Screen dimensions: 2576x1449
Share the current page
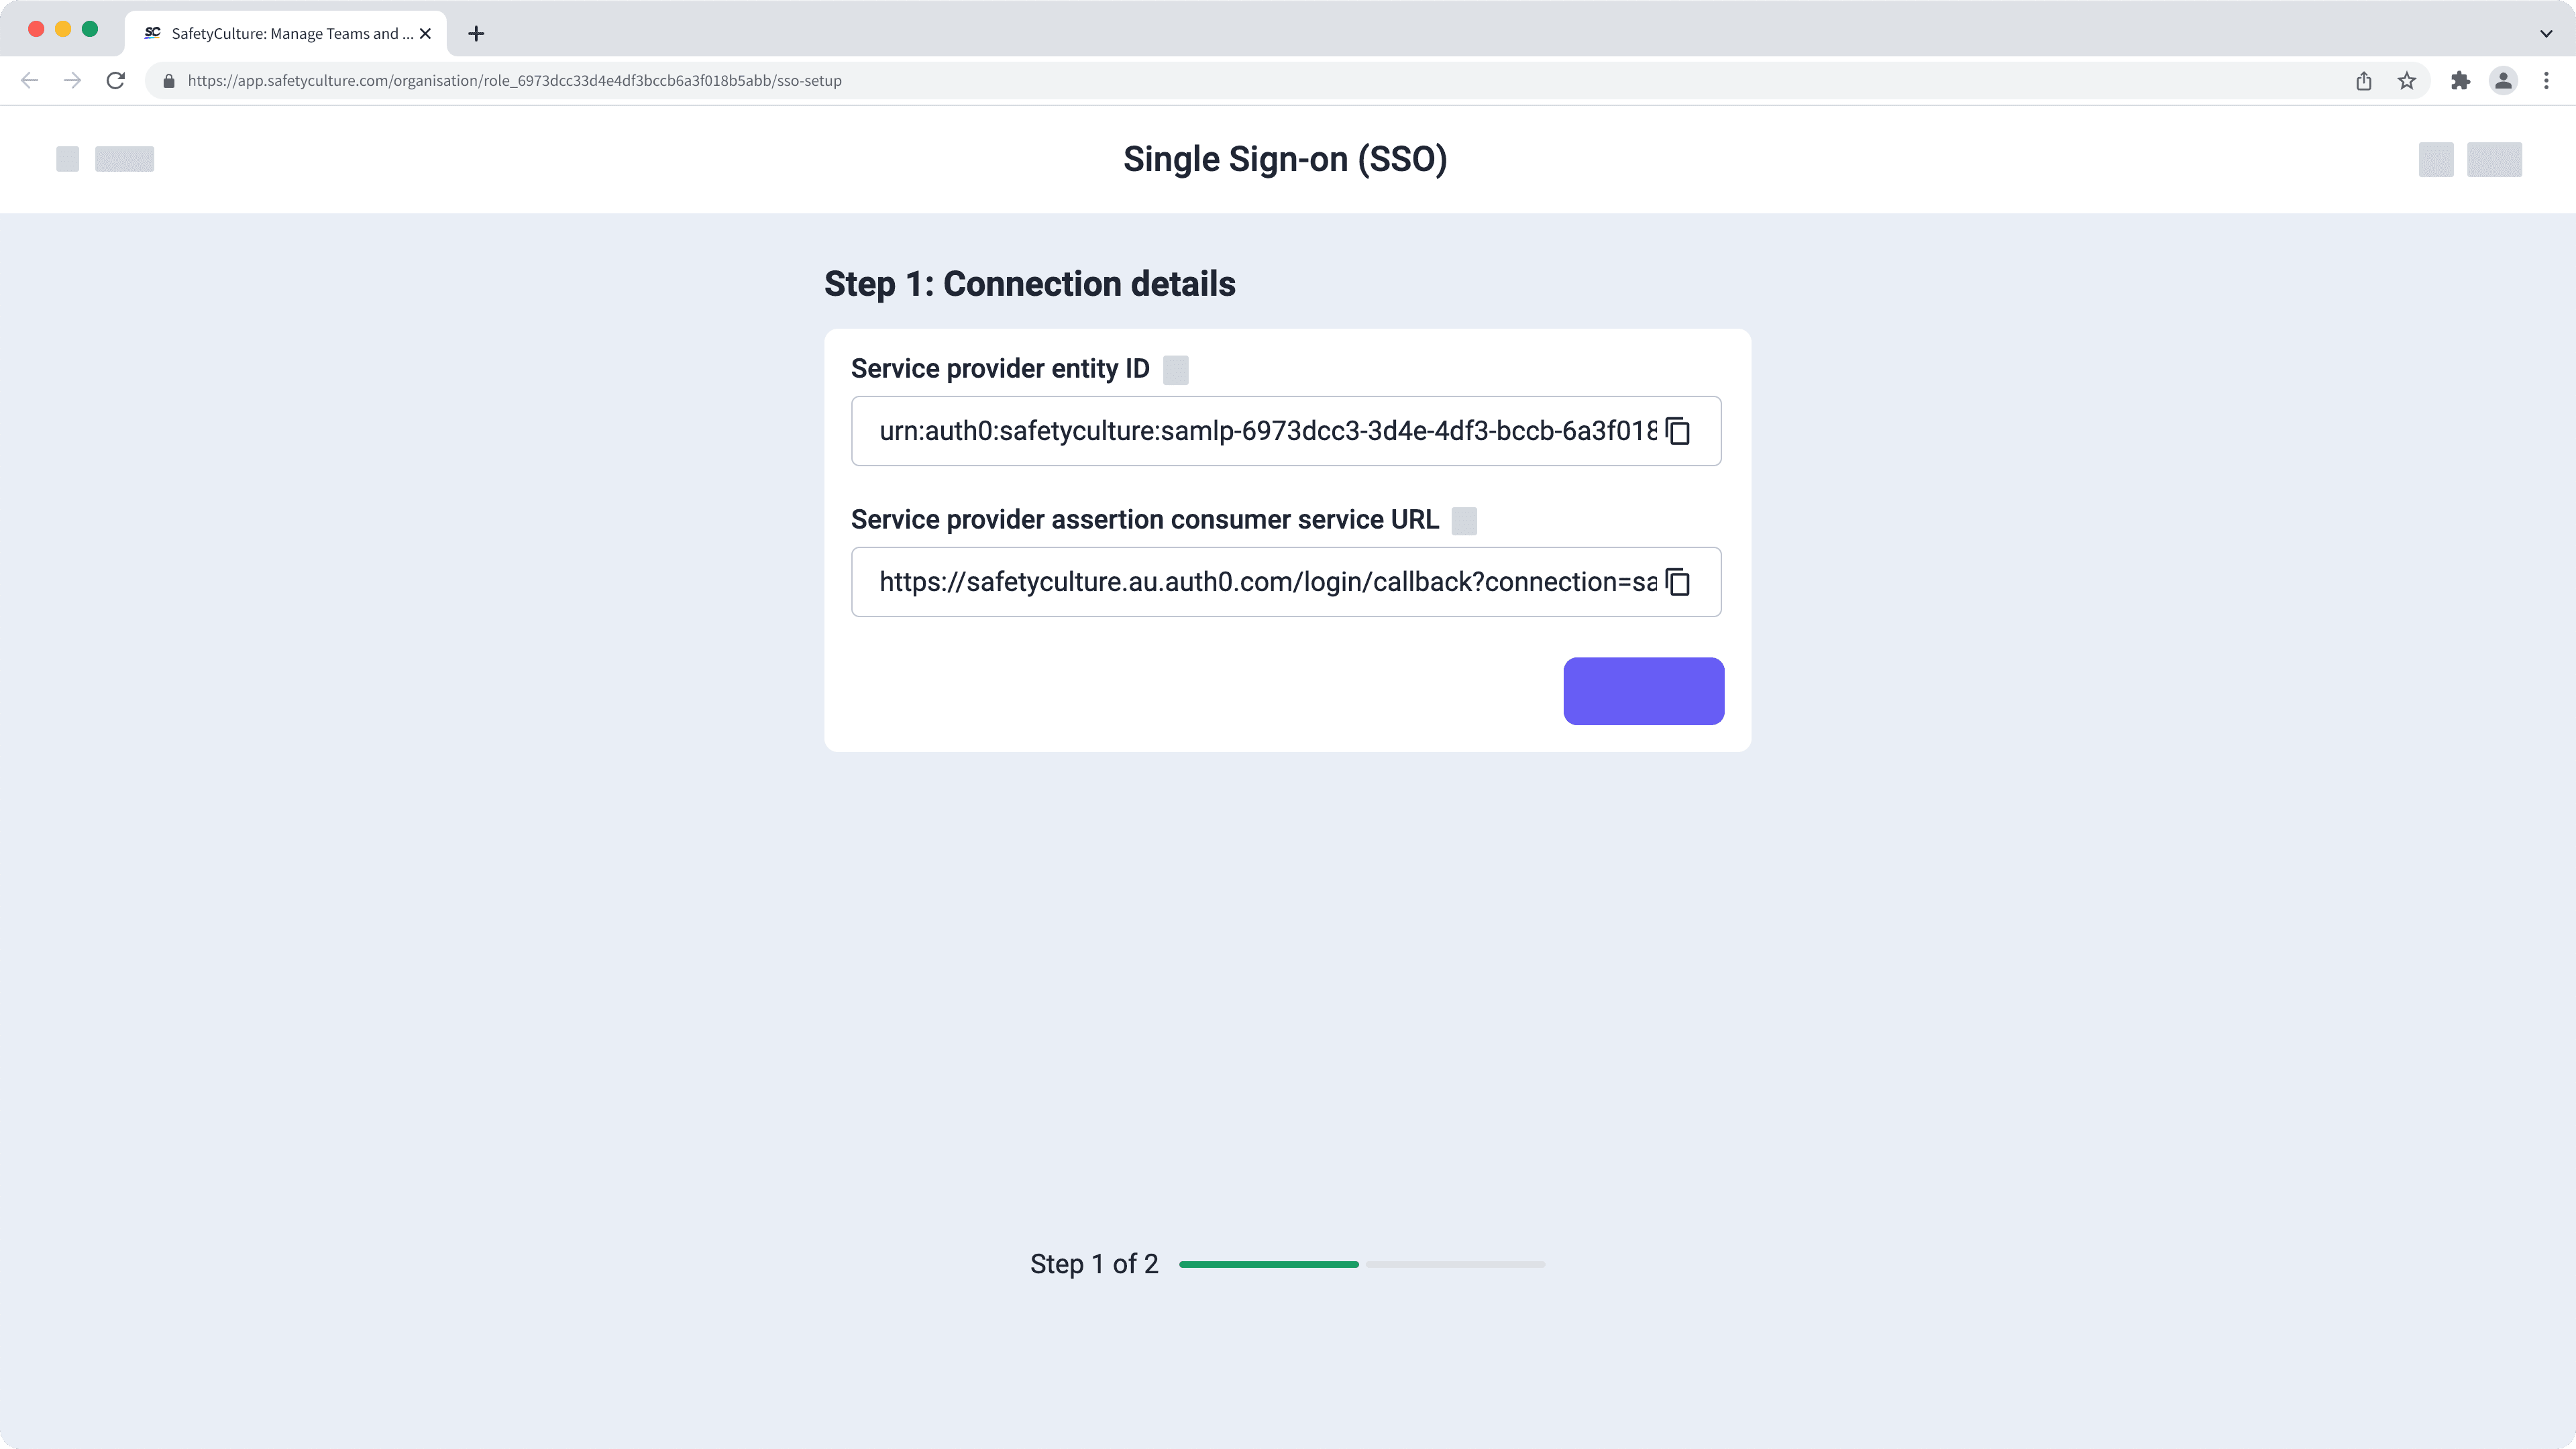(2363, 80)
